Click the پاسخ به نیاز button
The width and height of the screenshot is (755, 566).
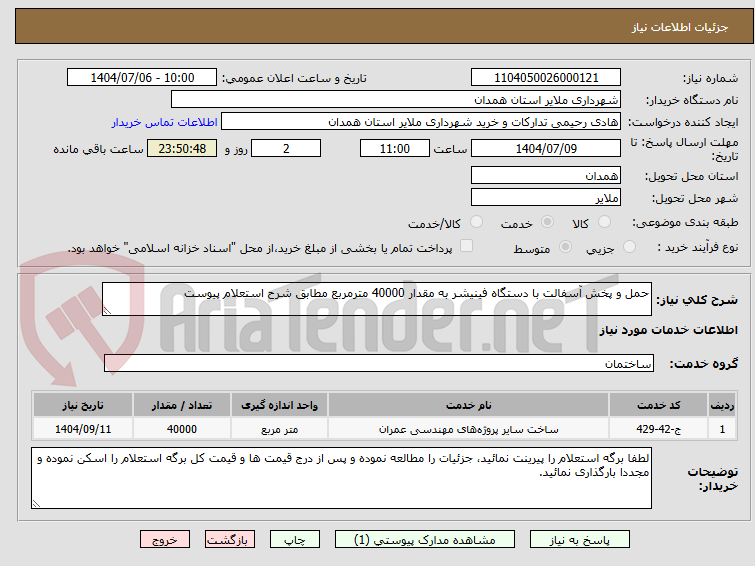tap(580, 540)
